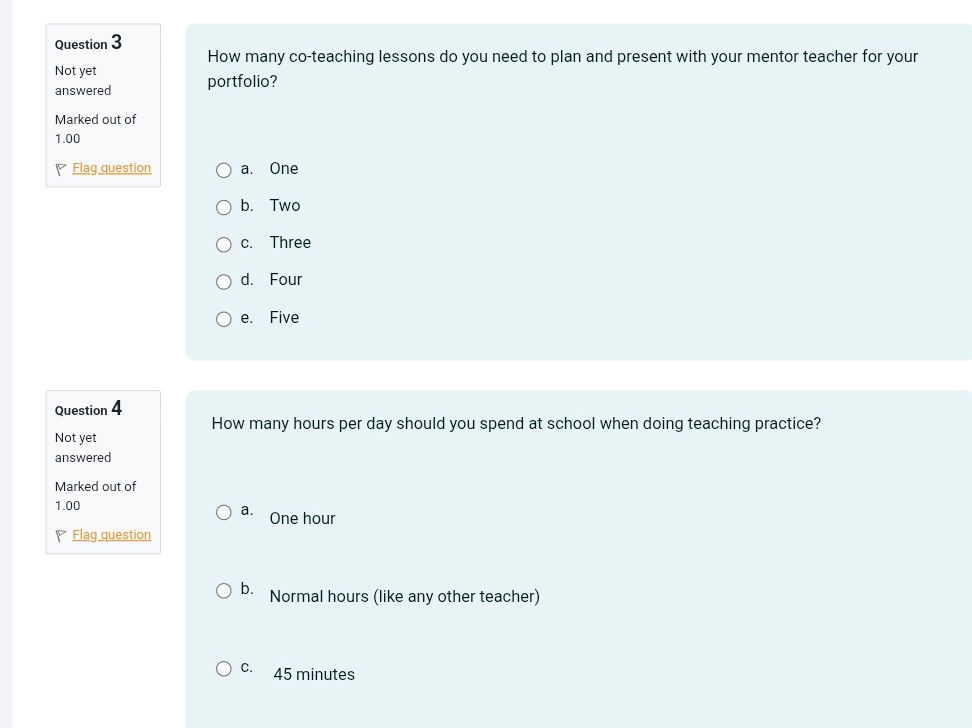Click "Marked out of 1.00" under Question 4
972x728 pixels.
[x=95, y=495]
